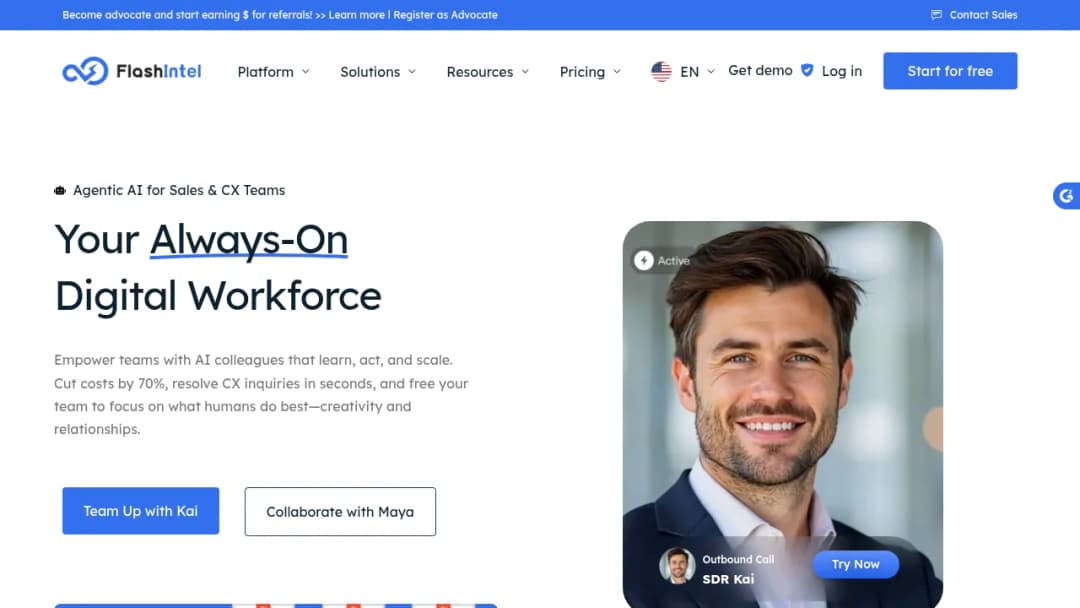The width and height of the screenshot is (1080, 608).
Task: Open the EN language dropdown arrow
Action: (x=711, y=72)
